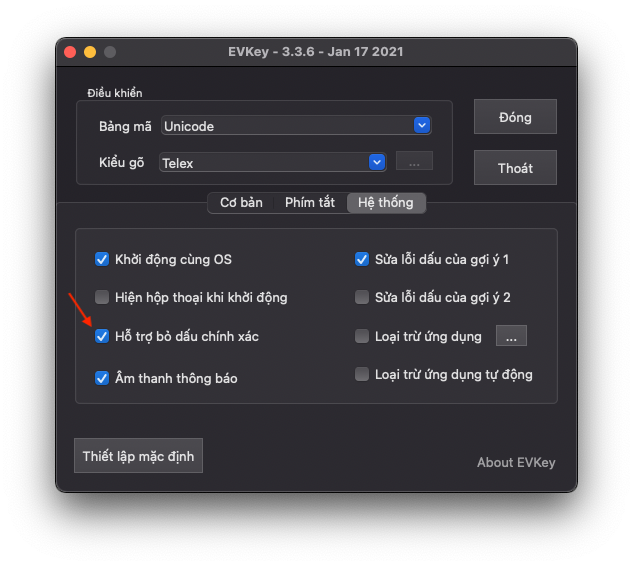
Task: Uncheck Hỗ trợ bỏ dấu chính xác
Action: point(102,337)
